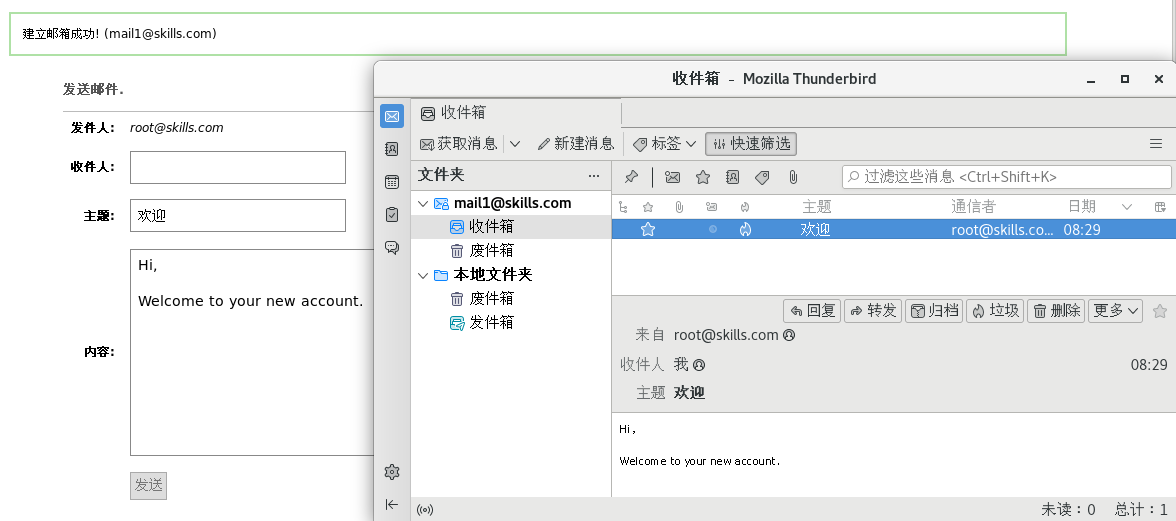Pin the quick filter bar

coord(632,177)
